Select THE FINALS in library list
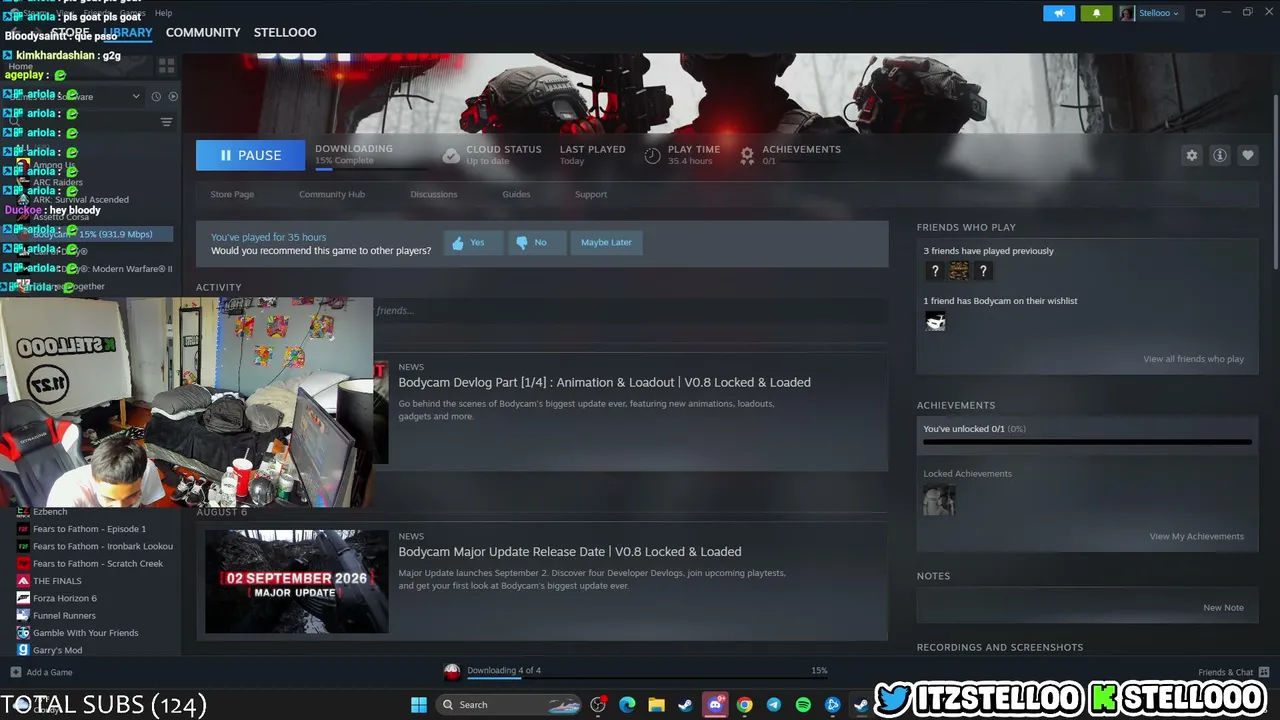The width and height of the screenshot is (1280, 720). click(x=57, y=581)
